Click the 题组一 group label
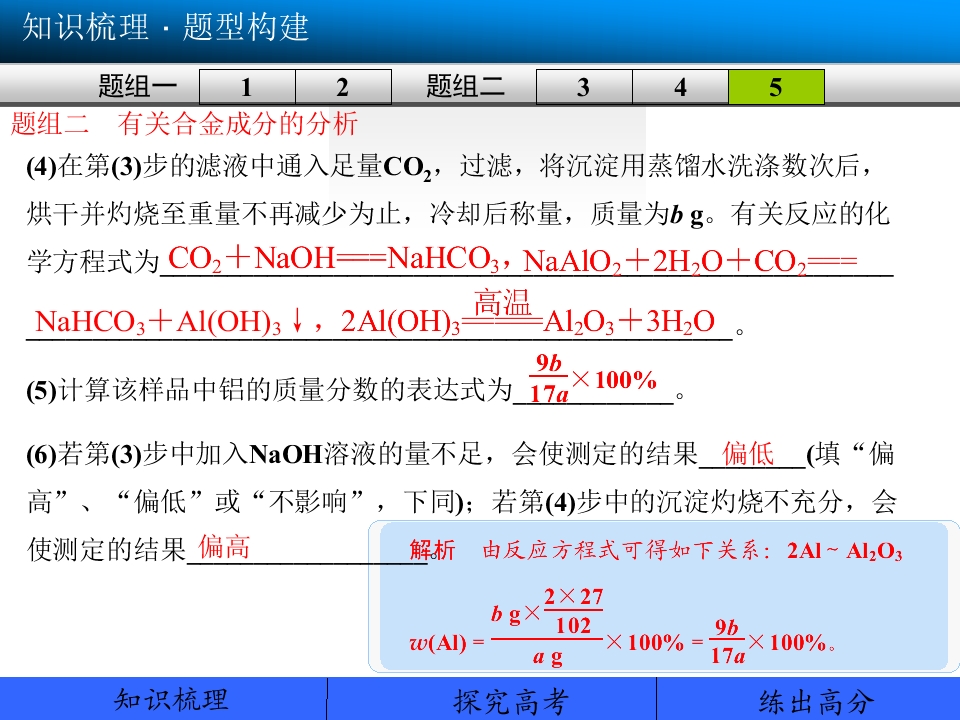This screenshot has width=960, height=720. pyautogui.click(x=138, y=86)
